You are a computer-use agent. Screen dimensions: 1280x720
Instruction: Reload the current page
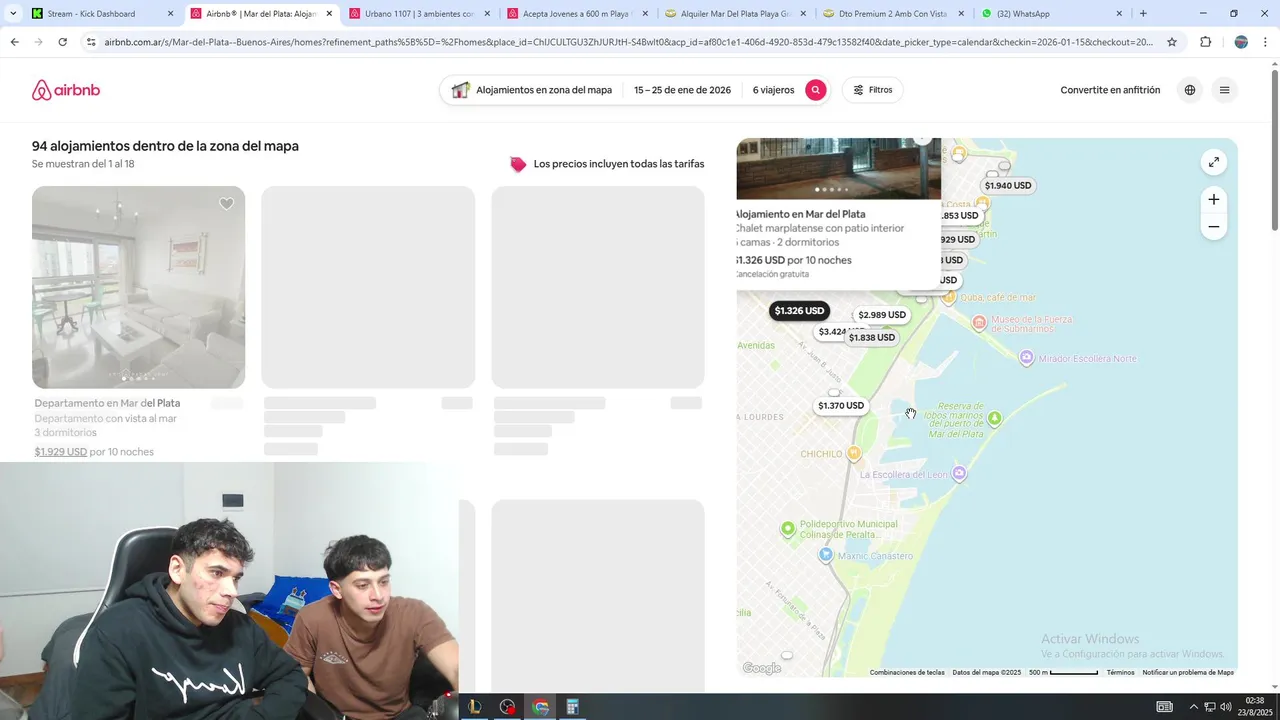(x=62, y=42)
